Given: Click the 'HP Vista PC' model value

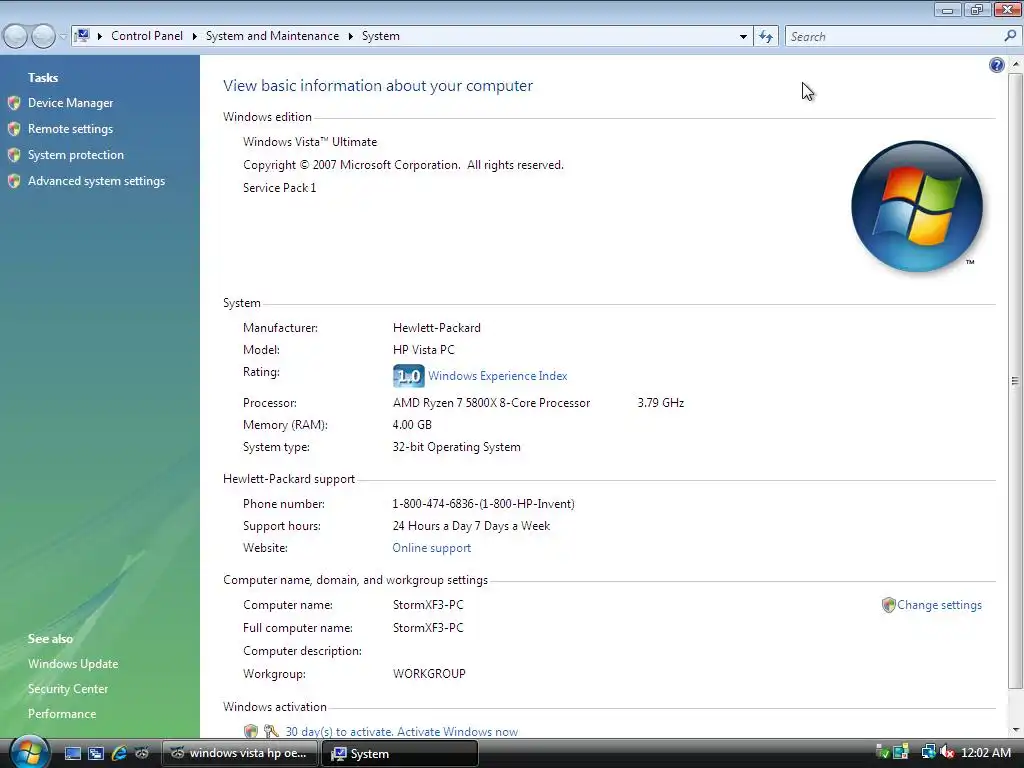Looking at the screenshot, I should click(424, 350).
